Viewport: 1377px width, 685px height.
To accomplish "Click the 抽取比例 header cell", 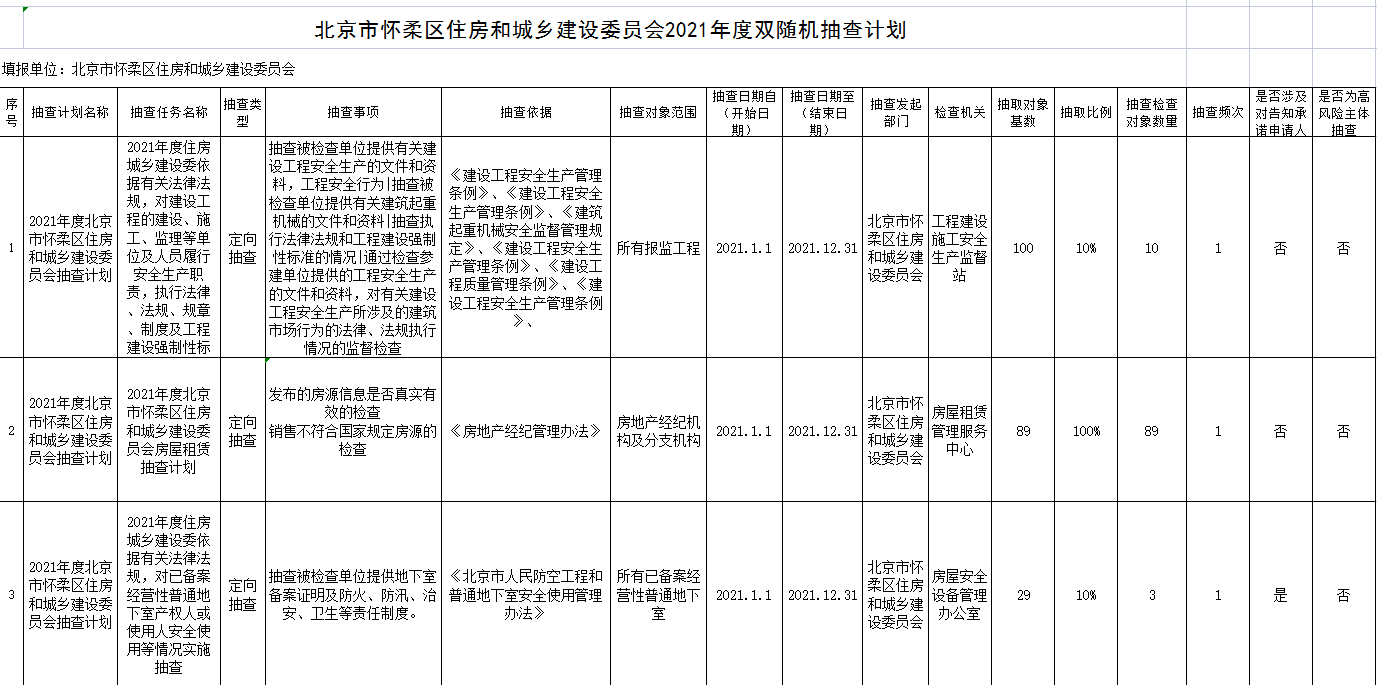I will pos(1086,112).
